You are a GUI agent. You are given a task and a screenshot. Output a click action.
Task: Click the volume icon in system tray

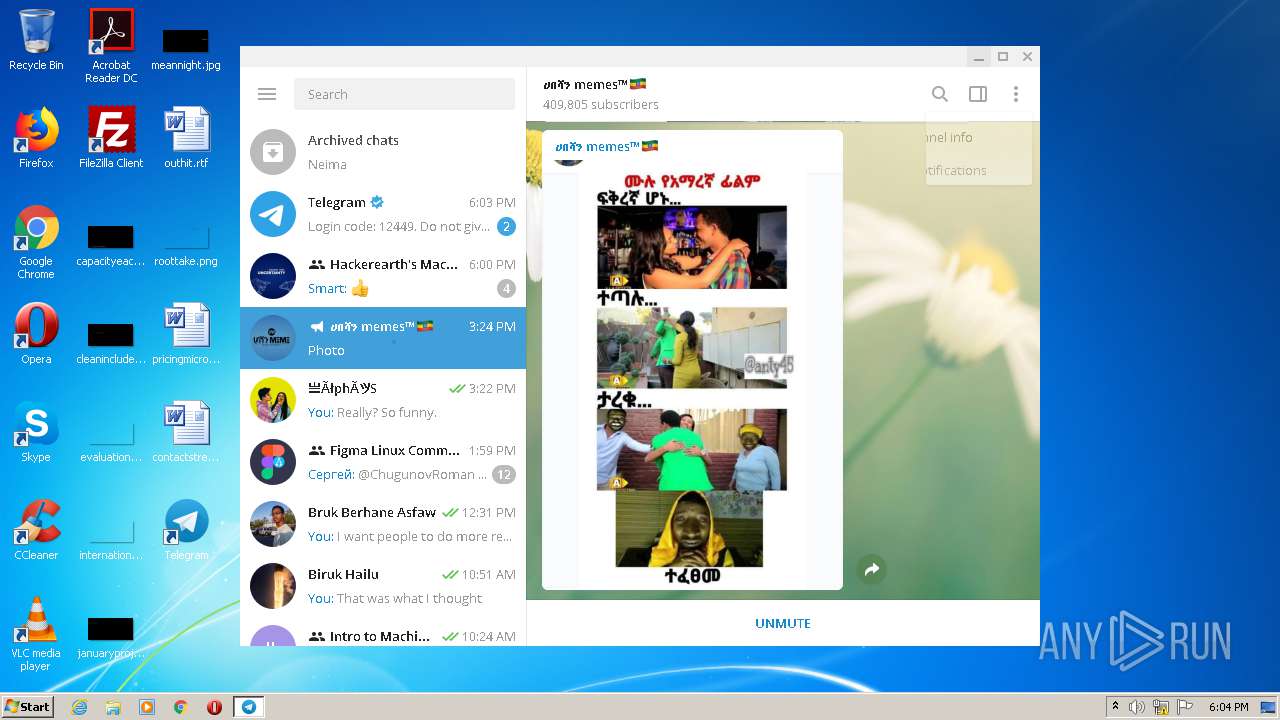1137,707
